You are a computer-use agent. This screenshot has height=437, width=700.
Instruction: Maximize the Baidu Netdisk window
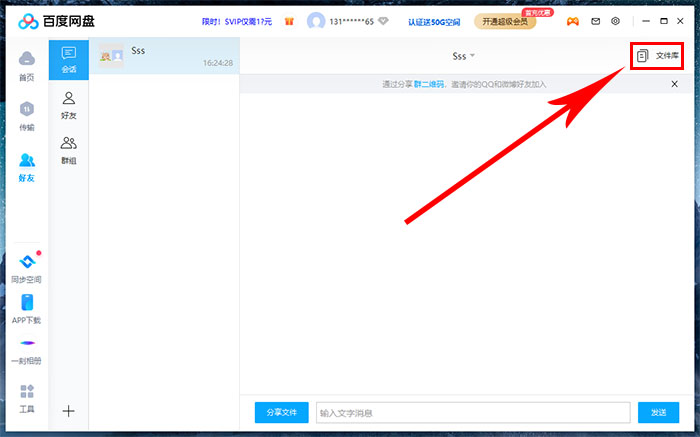tap(664, 21)
